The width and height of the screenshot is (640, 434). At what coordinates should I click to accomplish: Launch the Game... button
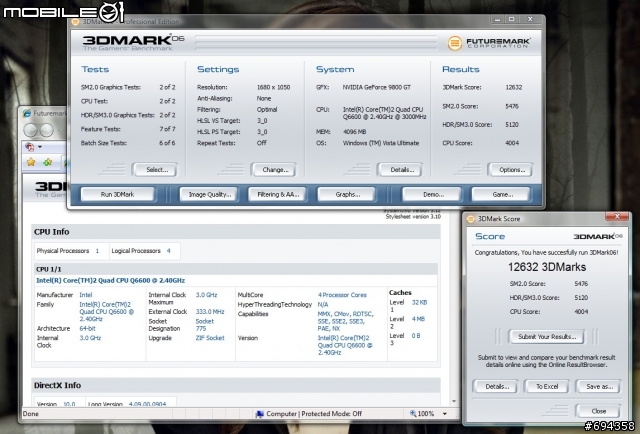click(501, 194)
